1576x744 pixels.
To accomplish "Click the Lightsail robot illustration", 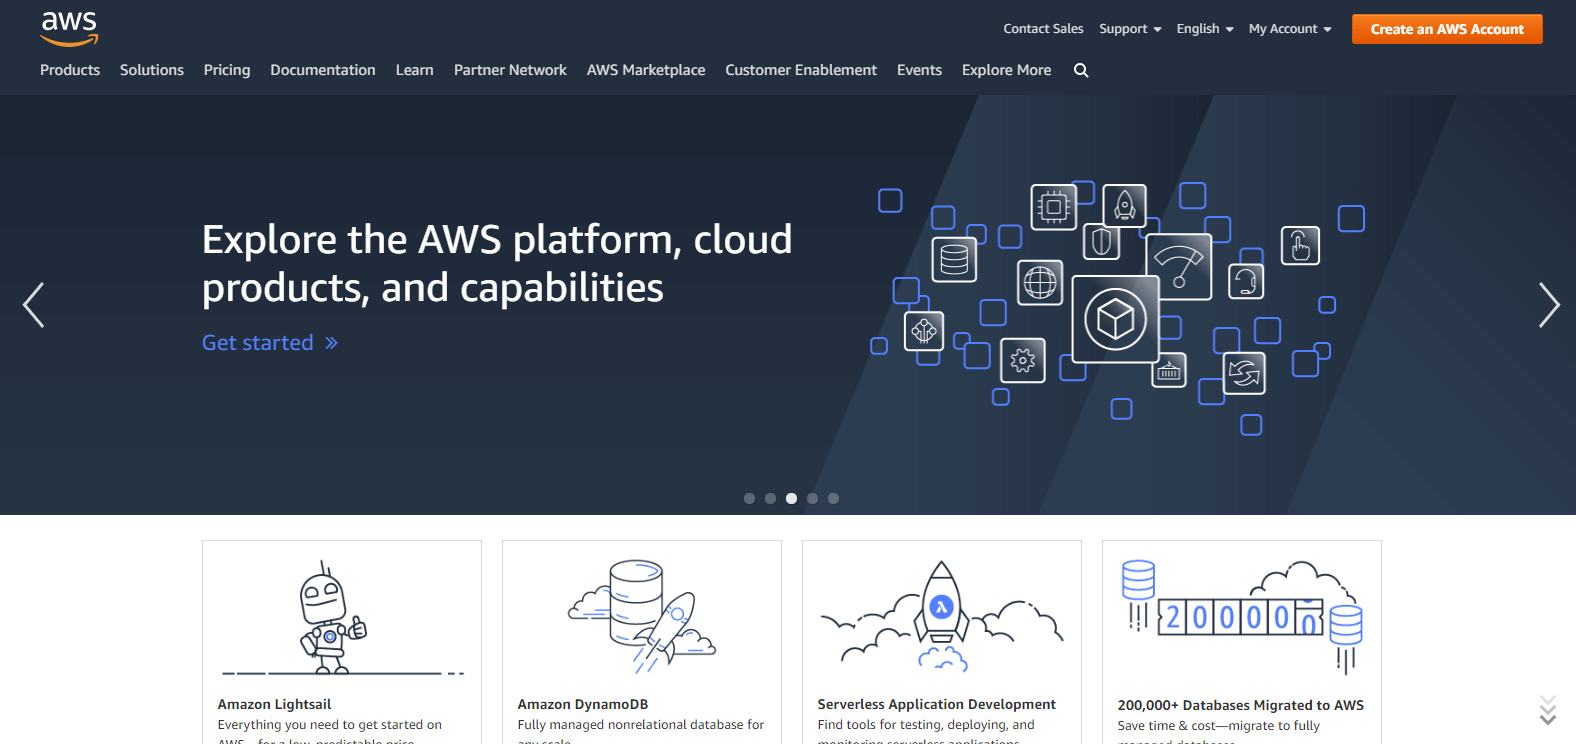I will [x=342, y=618].
